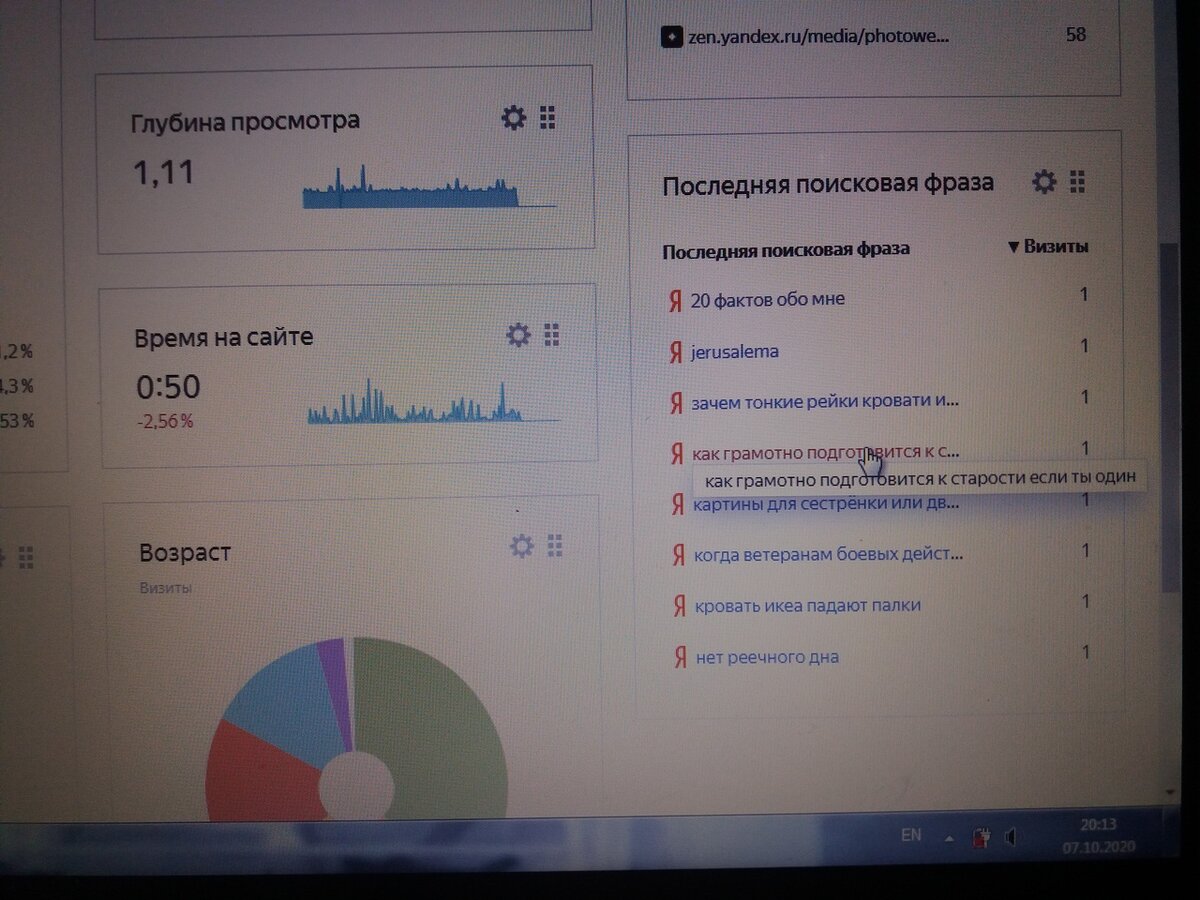
Task: Click the 1,11 depth value
Action: pyautogui.click(x=164, y=173)
